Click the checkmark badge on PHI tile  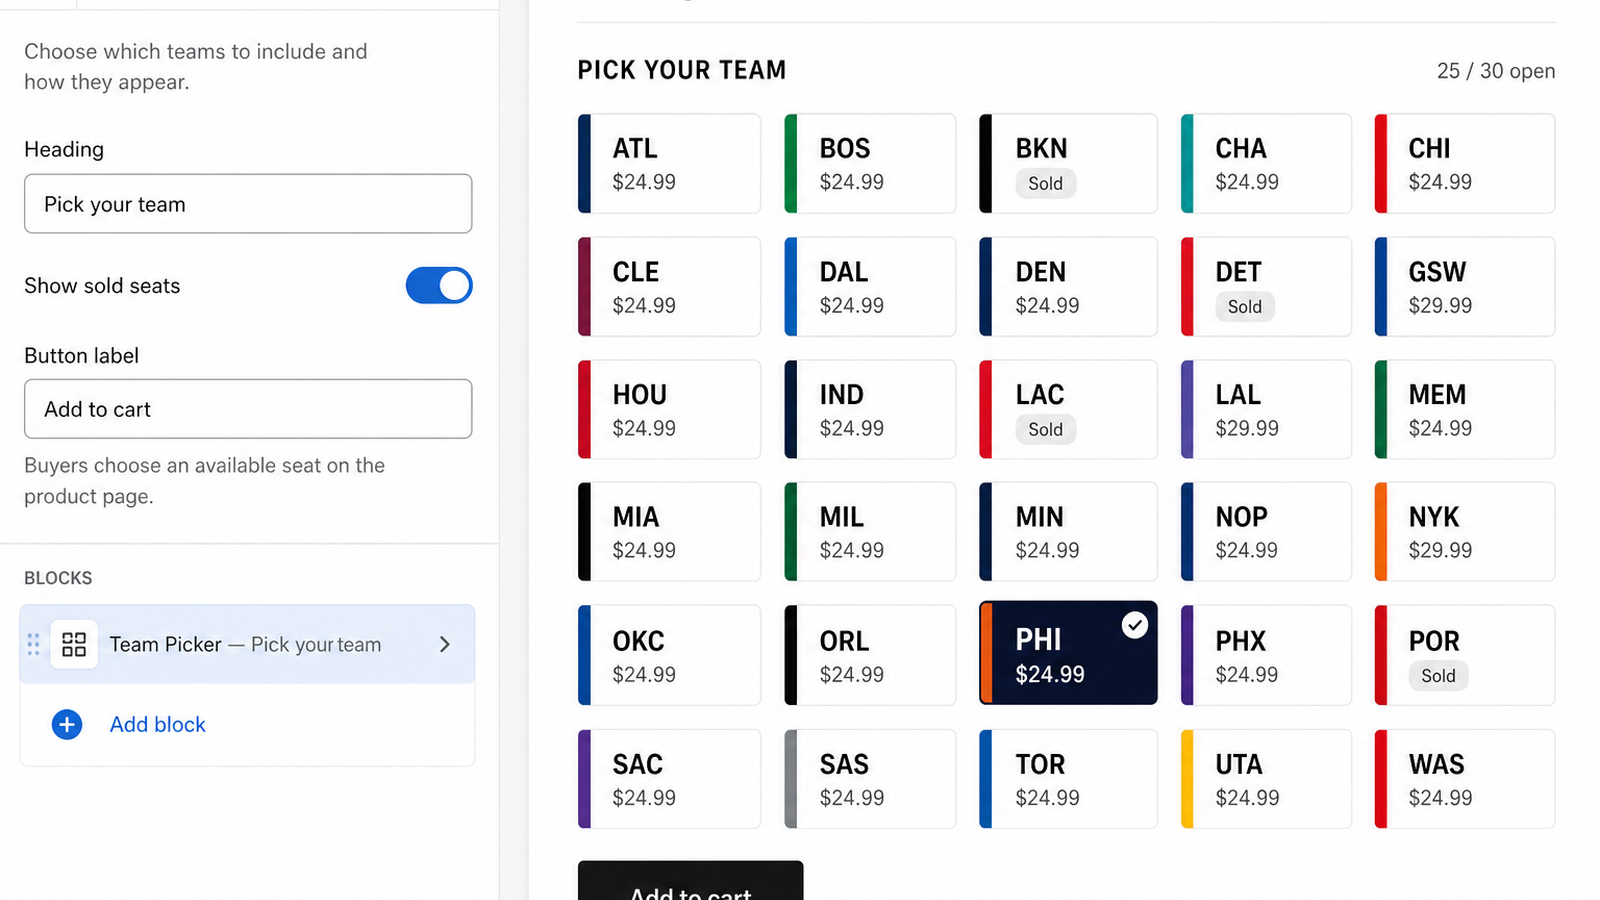coord(1134,625)
